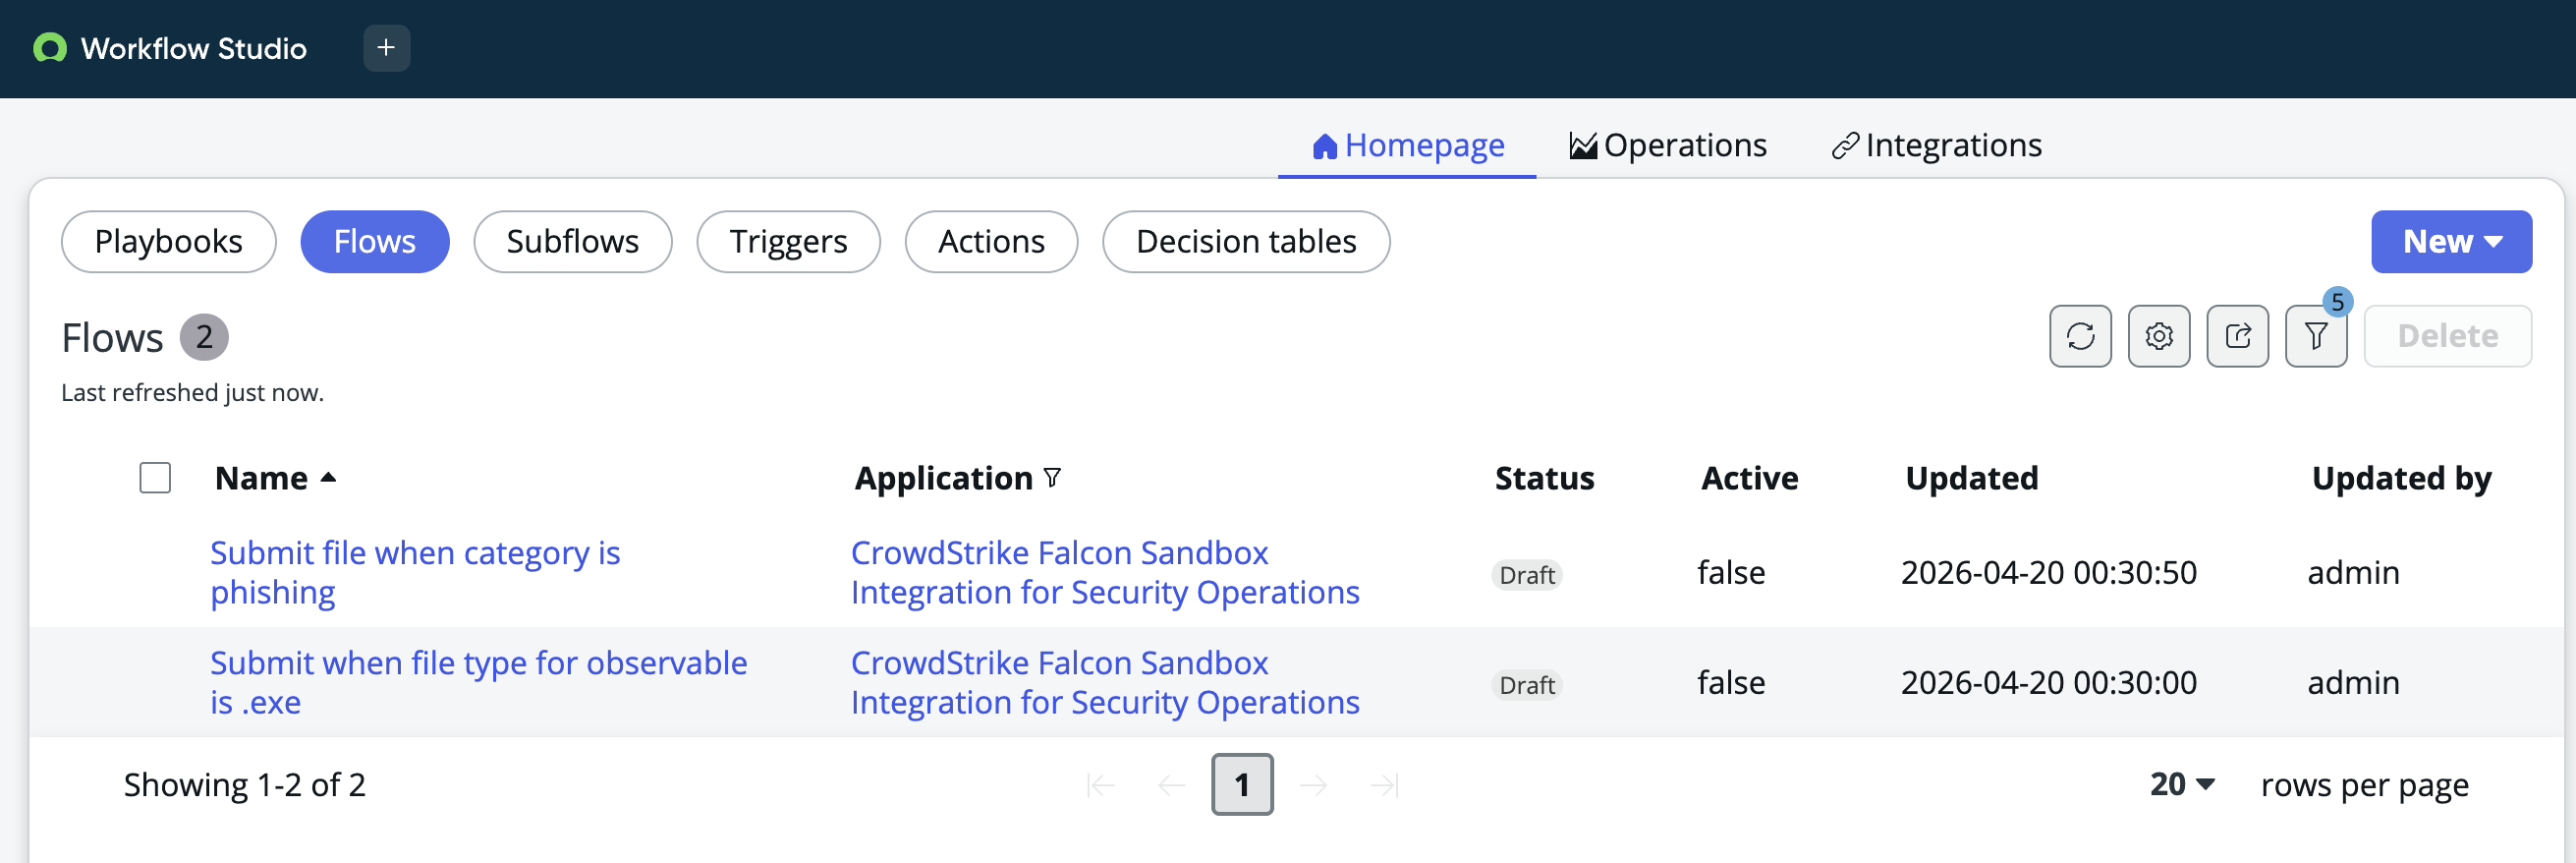
Task: Click the Name column sort arrow
Action: pyautogui.click(x=328, y=478)
